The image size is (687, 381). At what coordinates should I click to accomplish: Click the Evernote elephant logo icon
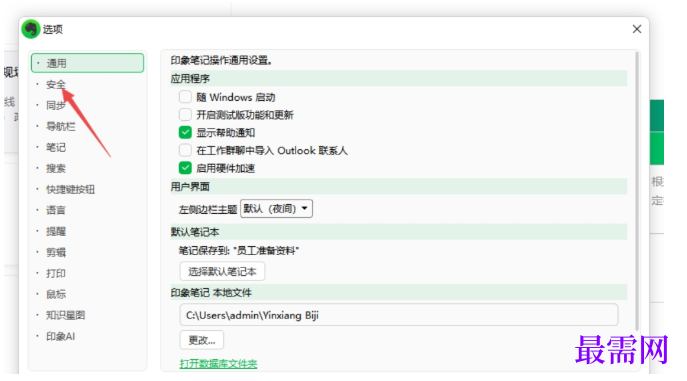click(x=31, y=29)
